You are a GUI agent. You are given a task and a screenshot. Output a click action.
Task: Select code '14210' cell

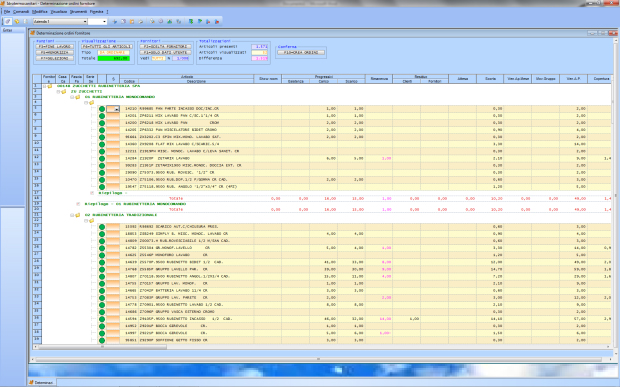point(129,109)
